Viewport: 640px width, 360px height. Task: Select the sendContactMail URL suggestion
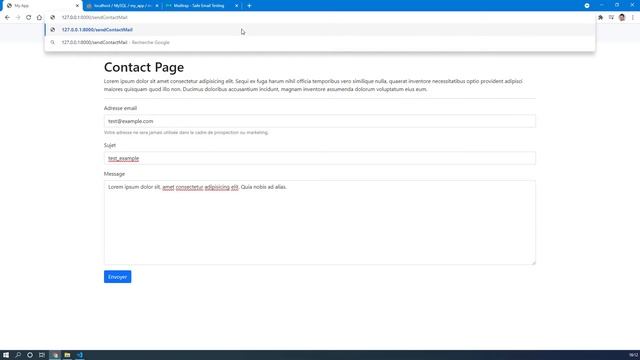tap(320, 30)
